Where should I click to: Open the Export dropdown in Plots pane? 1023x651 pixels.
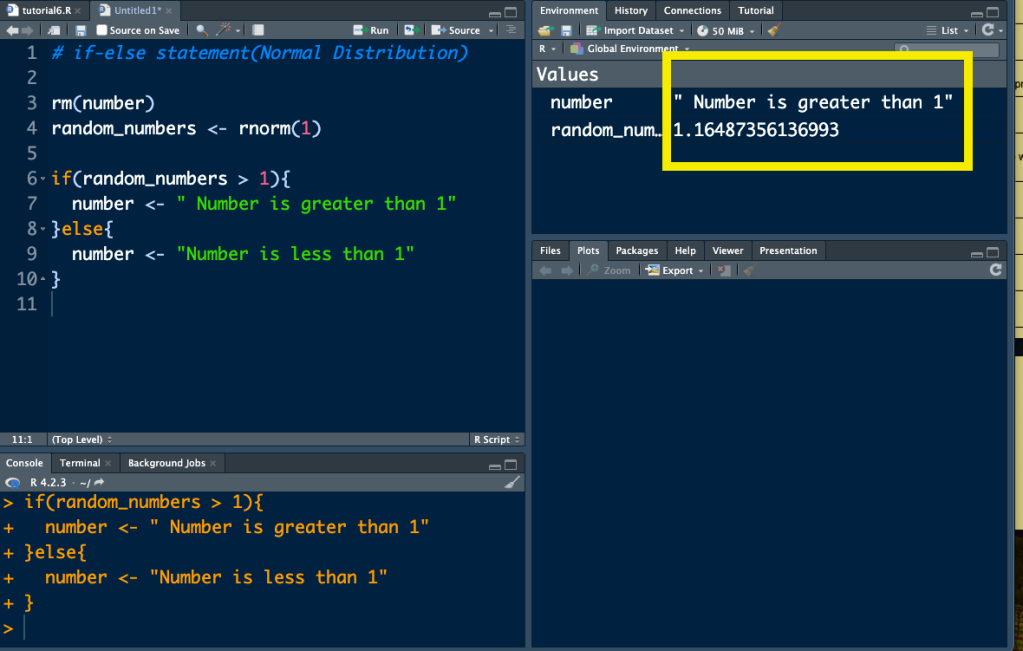(x=673, y=270)
